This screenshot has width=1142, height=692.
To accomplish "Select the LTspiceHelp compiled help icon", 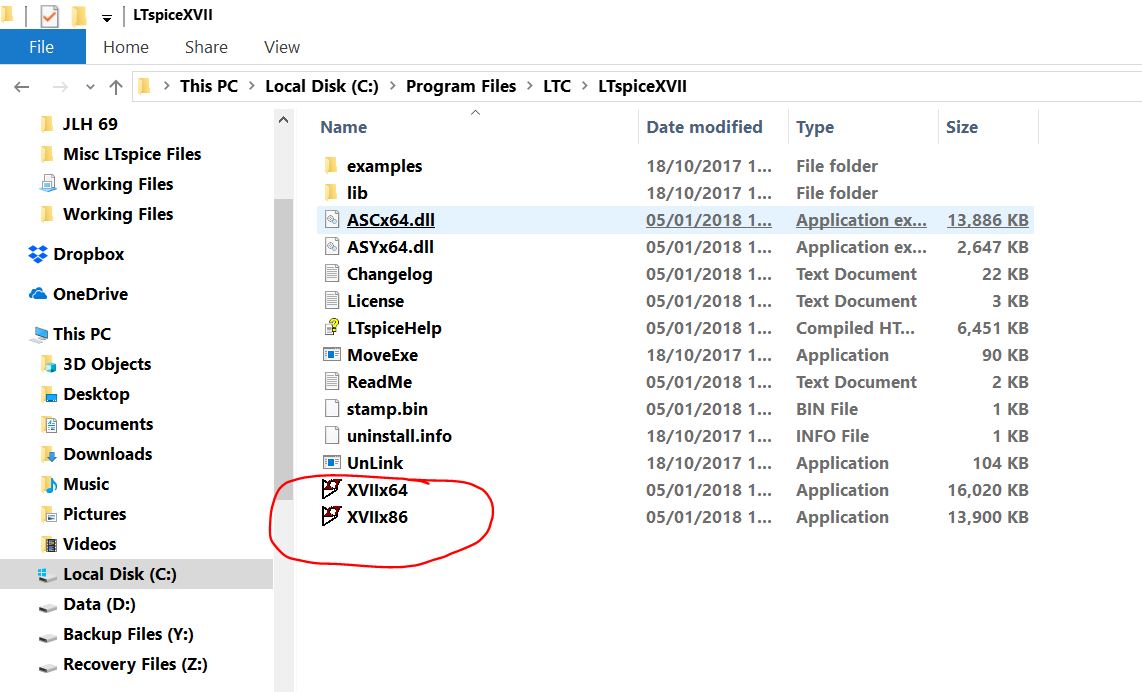I will click(331, 327).
